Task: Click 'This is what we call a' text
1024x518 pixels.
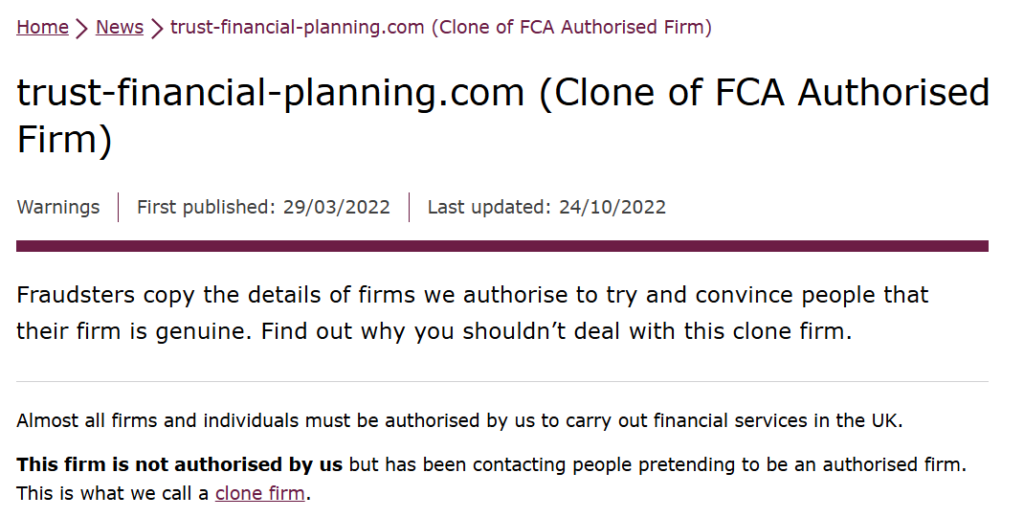Action: pos(112,493)
